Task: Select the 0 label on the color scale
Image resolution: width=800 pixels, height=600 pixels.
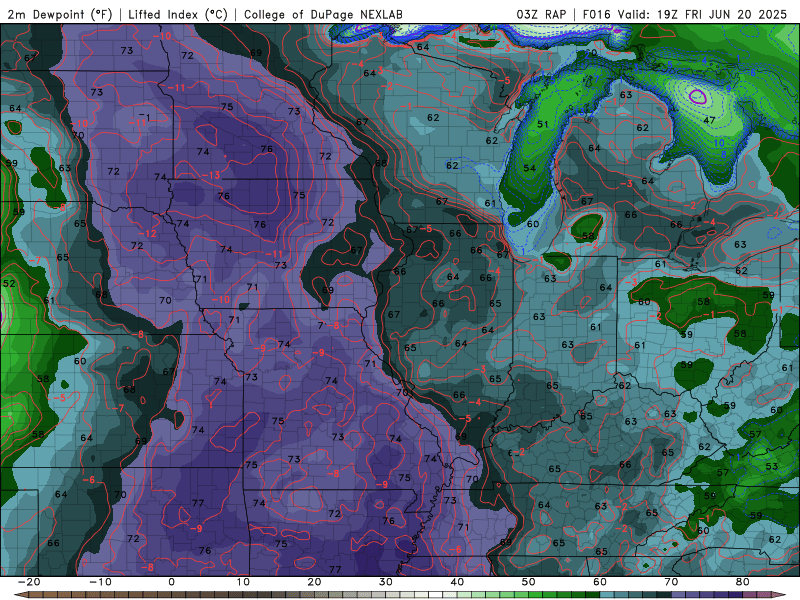Action: 171,582
